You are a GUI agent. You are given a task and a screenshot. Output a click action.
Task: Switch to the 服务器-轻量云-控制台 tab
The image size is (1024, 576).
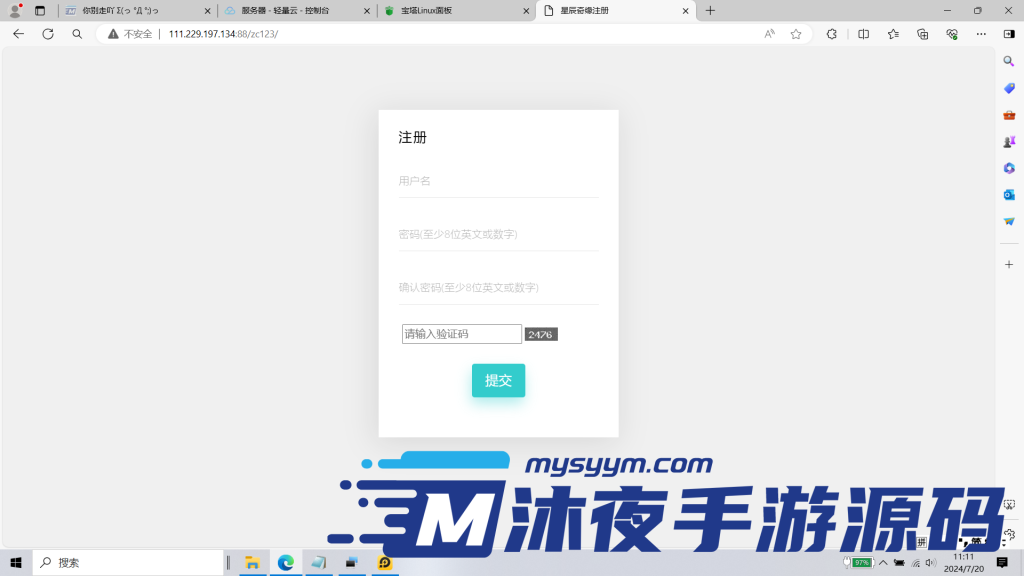click(284, 11)
